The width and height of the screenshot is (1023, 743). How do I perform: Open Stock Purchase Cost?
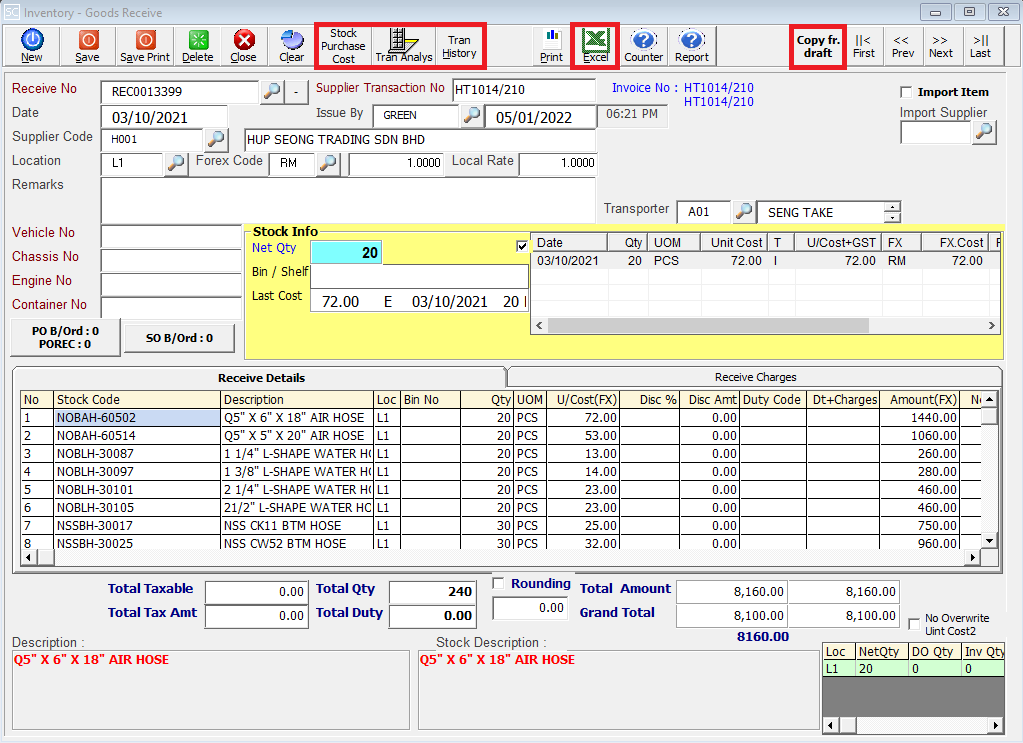[343, 46]
